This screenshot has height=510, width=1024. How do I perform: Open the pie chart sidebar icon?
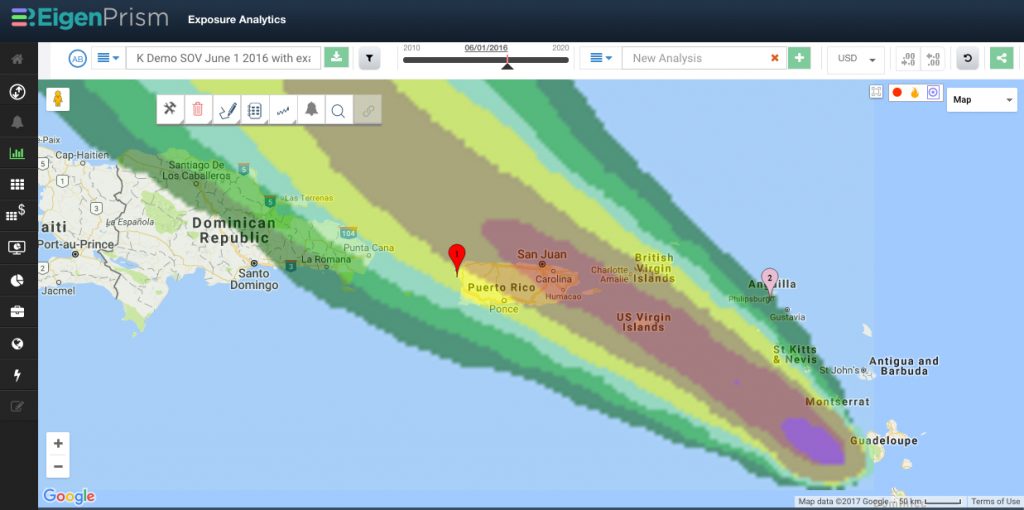tap(18, 280)
